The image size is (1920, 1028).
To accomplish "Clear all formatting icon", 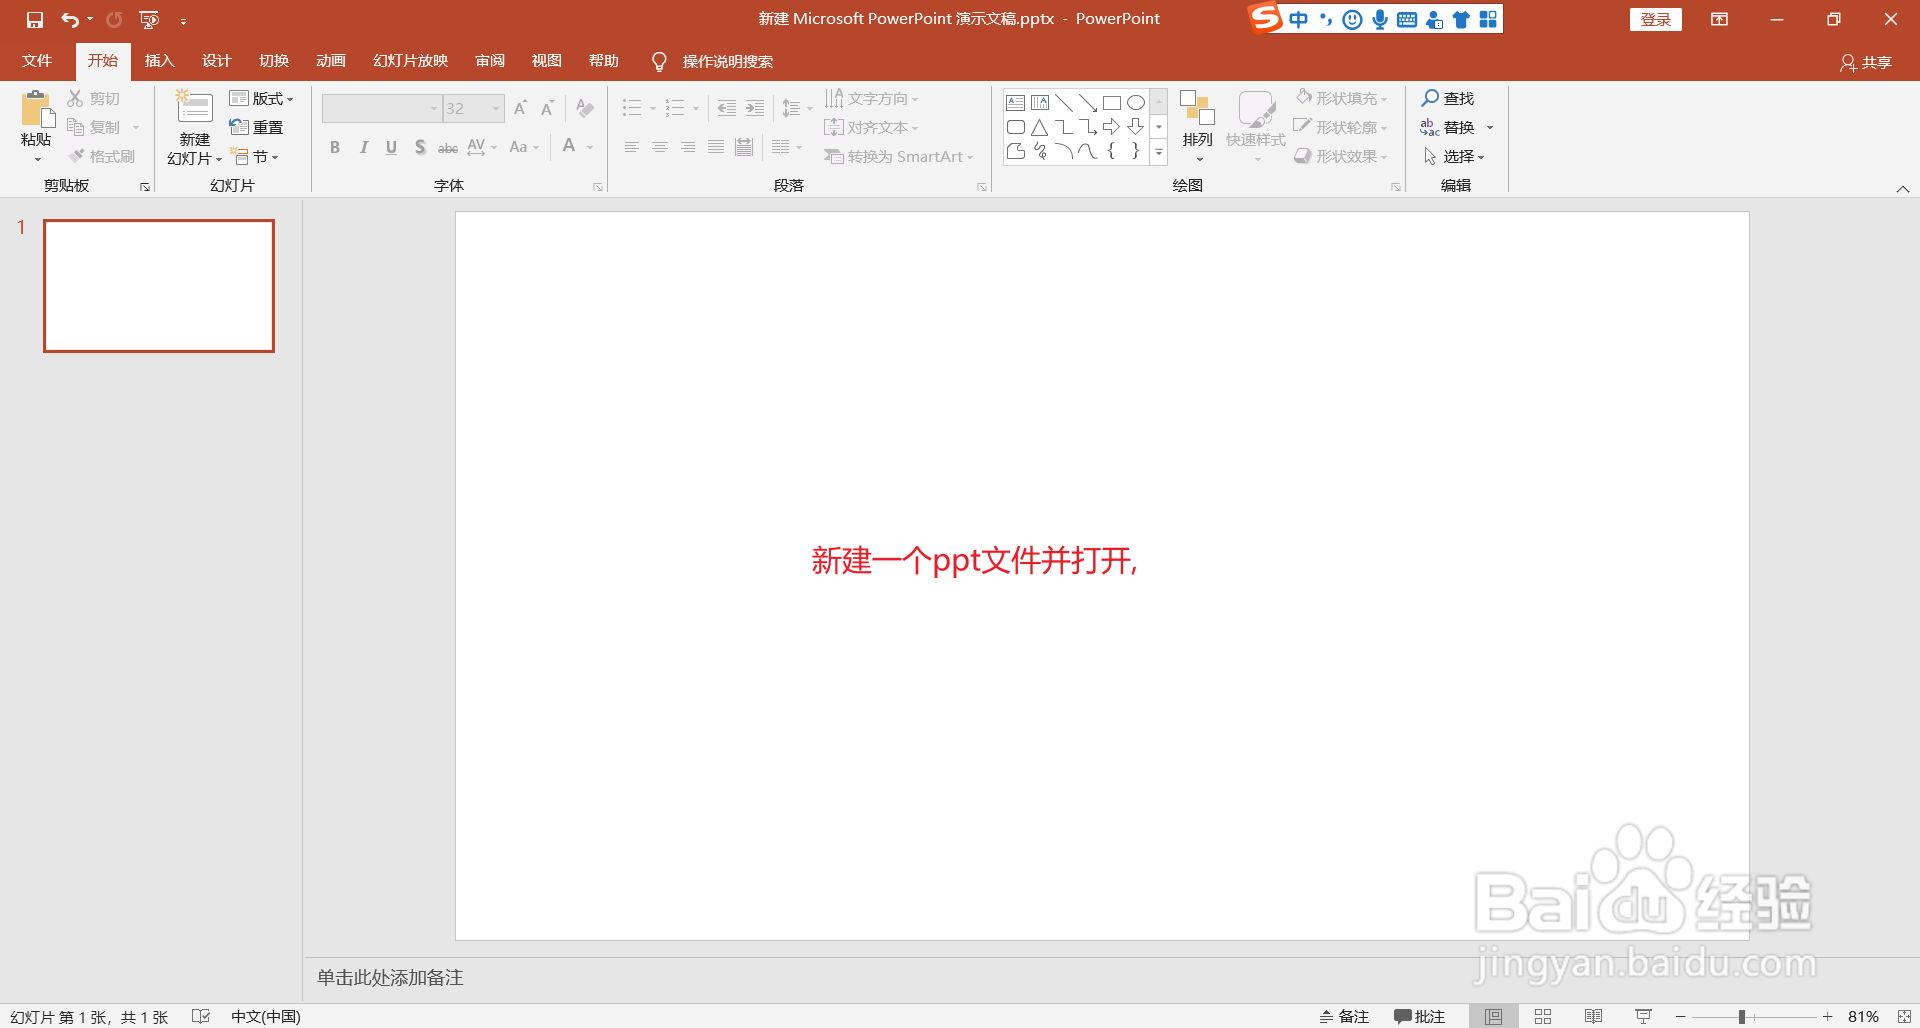I will coord(585,108).
